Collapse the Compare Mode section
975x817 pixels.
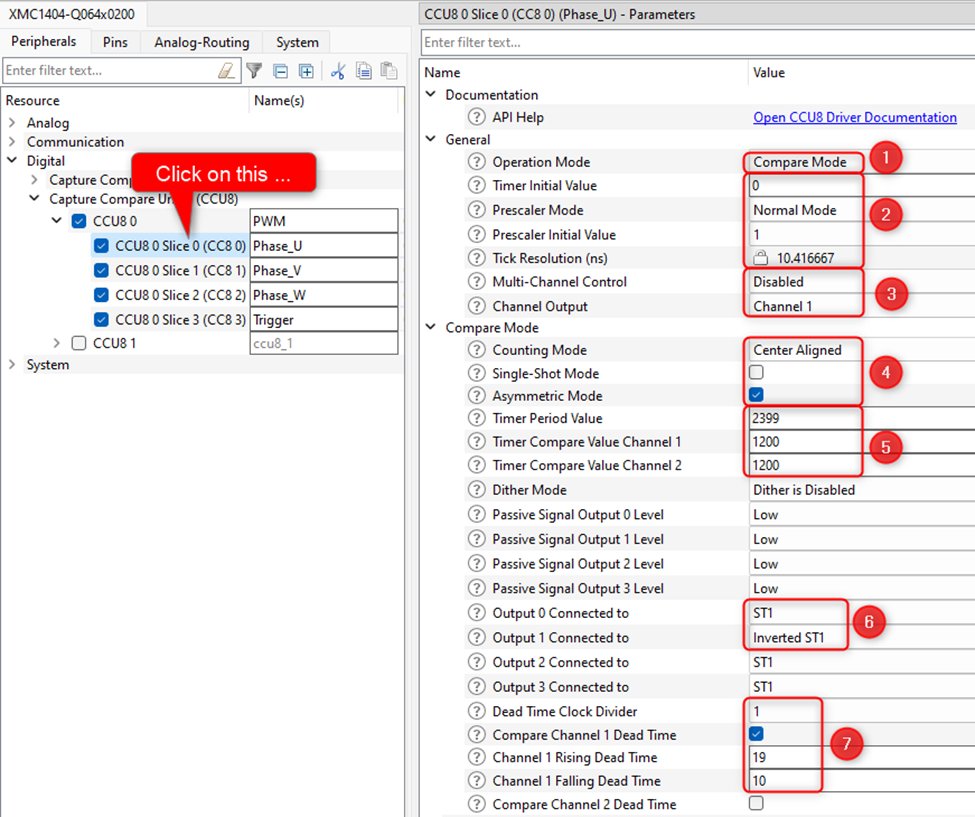[430, 327]
